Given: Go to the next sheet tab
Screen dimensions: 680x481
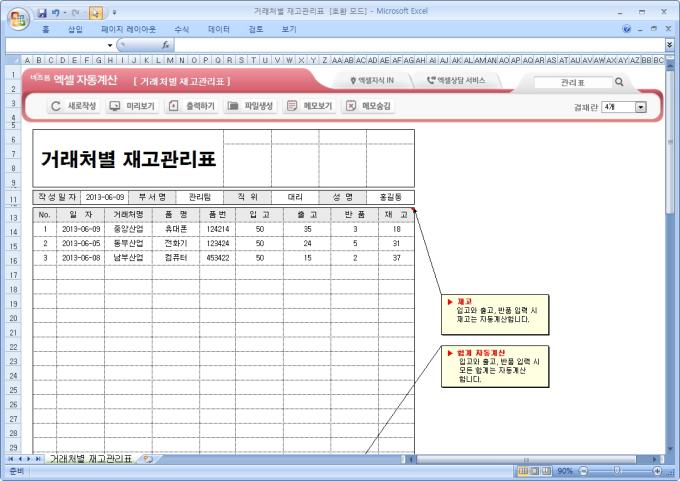Looking at the screenshot, I should (x=29, y=459).
